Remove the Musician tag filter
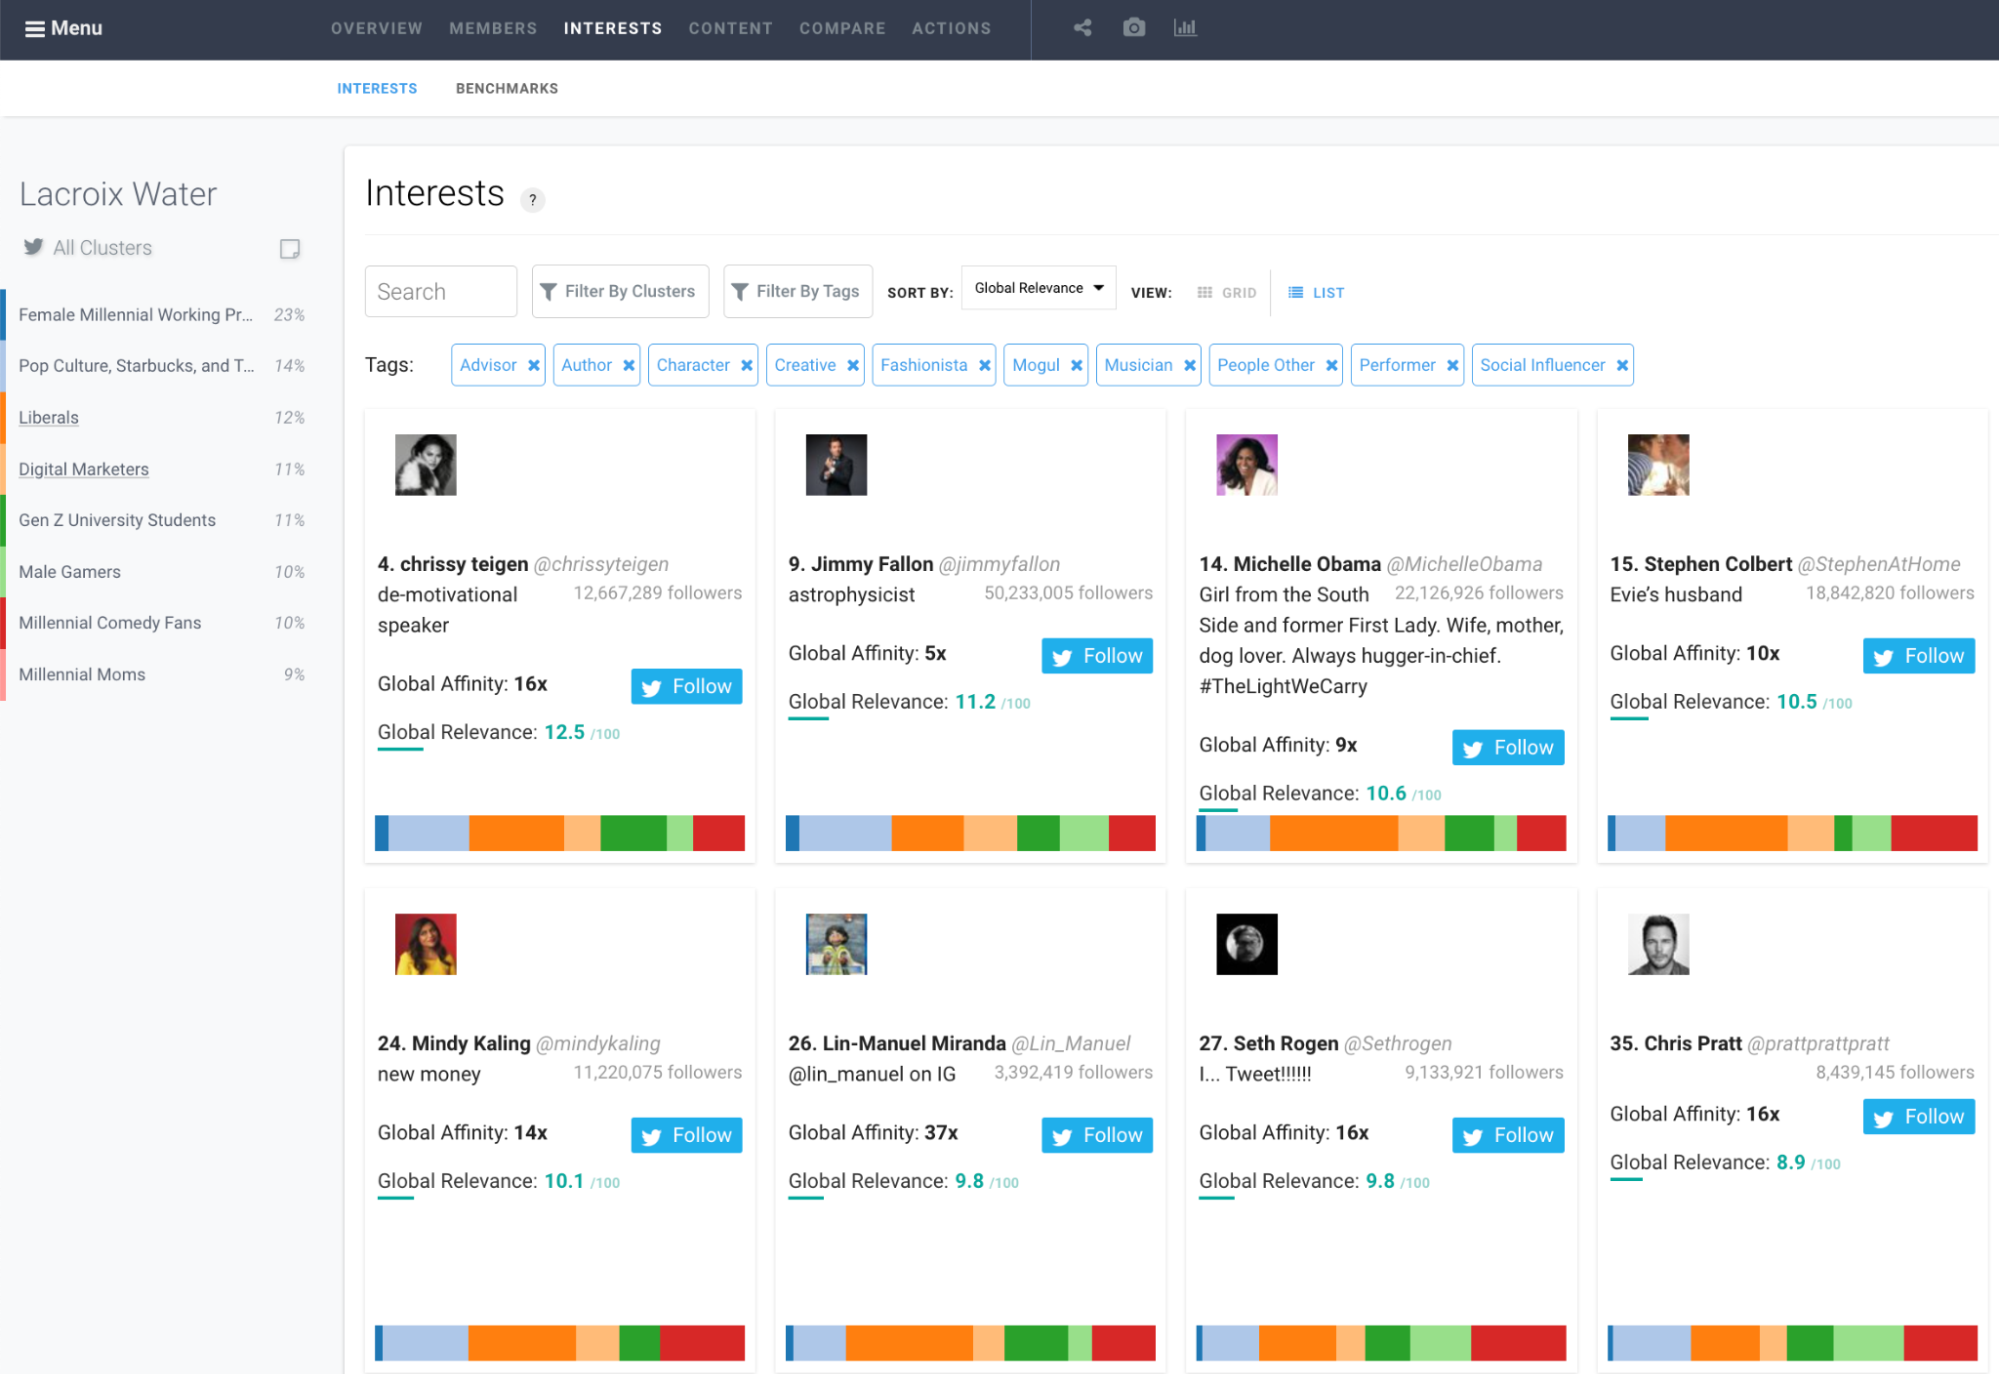 coord(1190,366)
